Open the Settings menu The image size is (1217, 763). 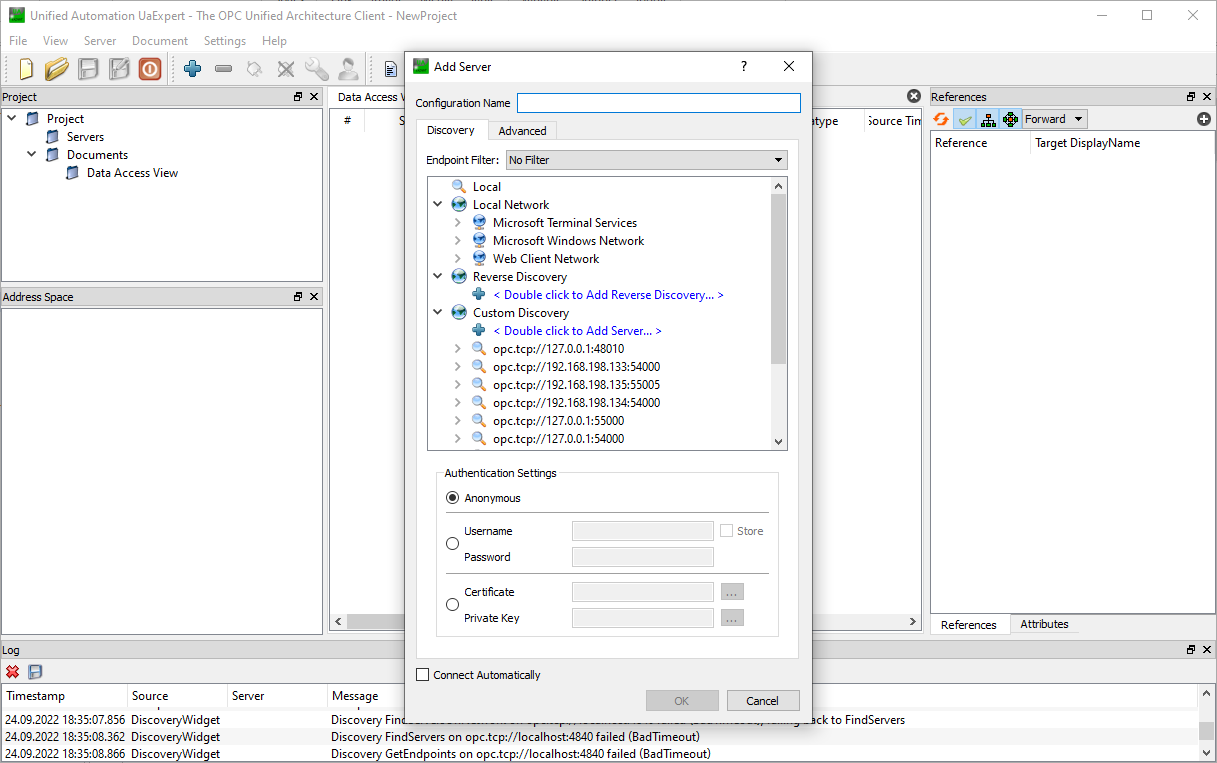pyautogui.click(x=225, y=41)
